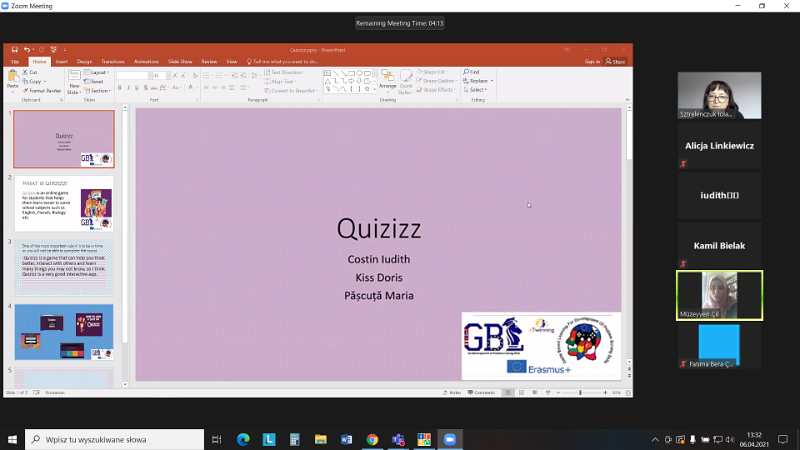Click the Arrange objects icon
This screenshot has height=450, width=800.
[388, 80]
